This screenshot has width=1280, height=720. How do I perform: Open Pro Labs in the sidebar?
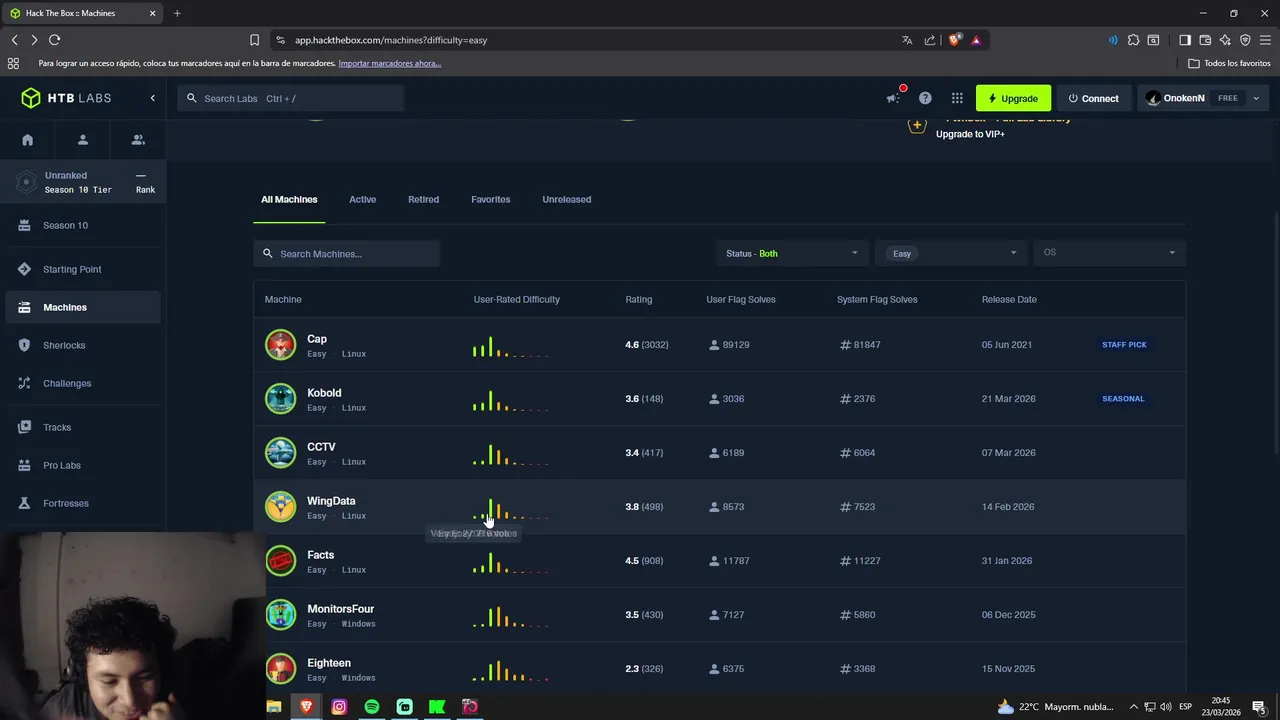[x=83, y=465]
